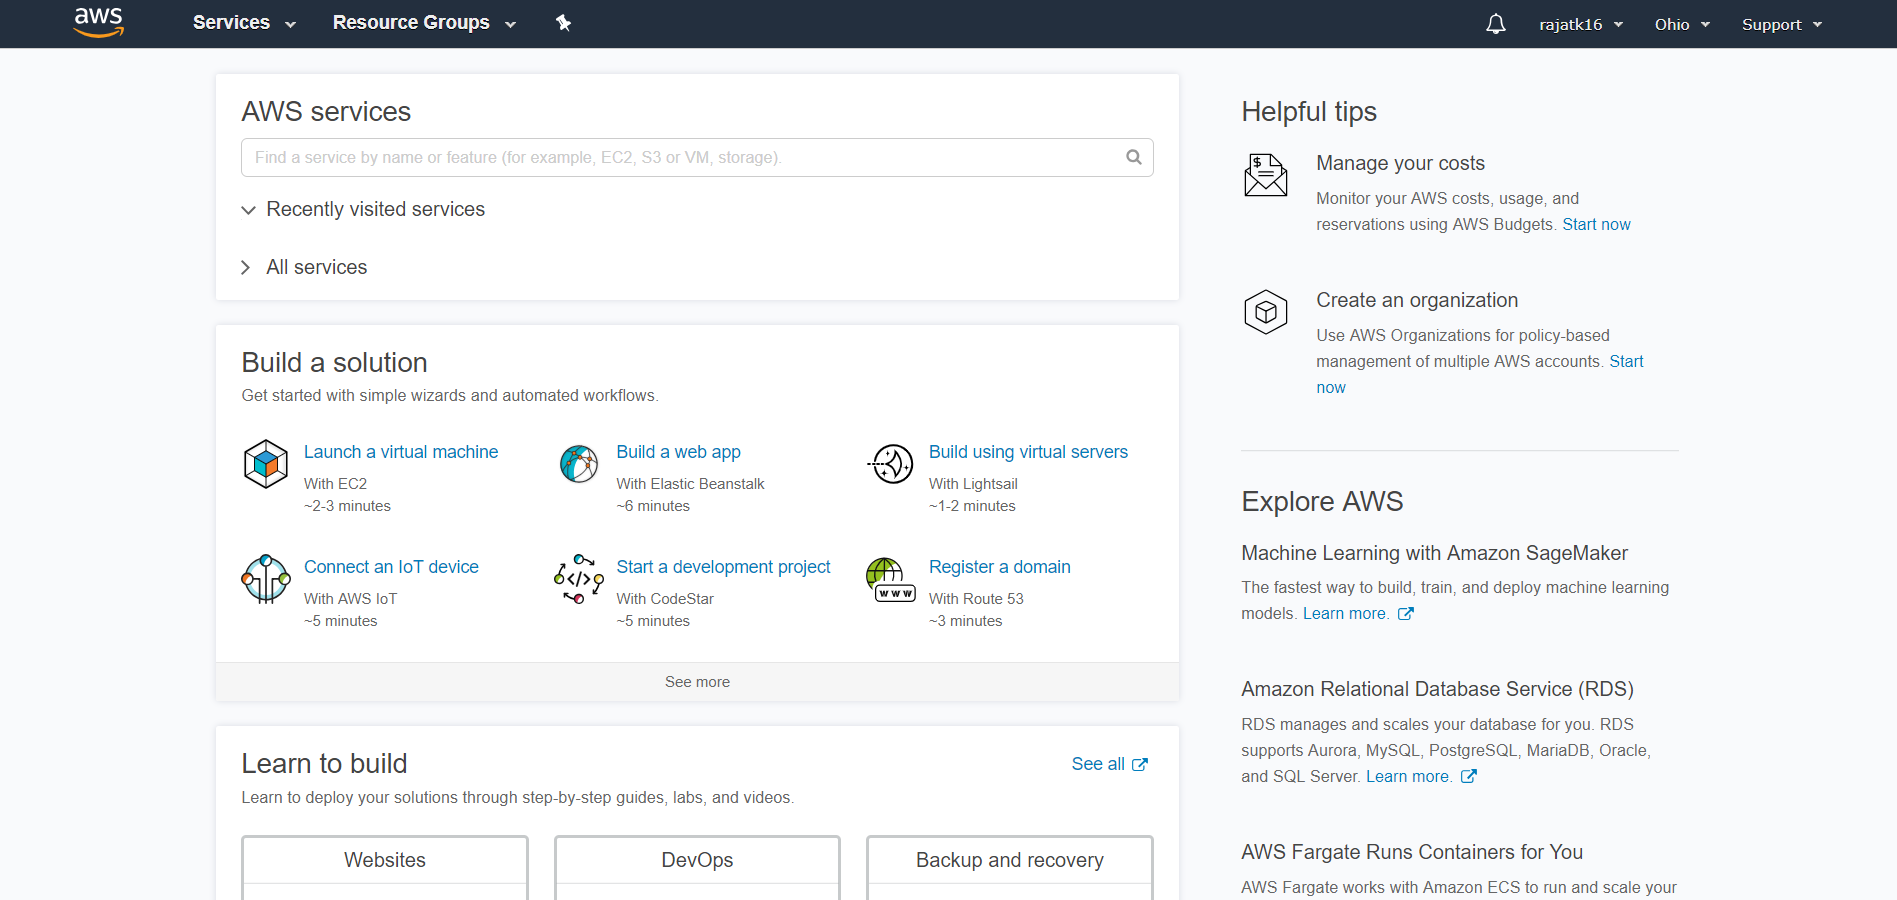Collapse Recently visited services section

[363, 209]
